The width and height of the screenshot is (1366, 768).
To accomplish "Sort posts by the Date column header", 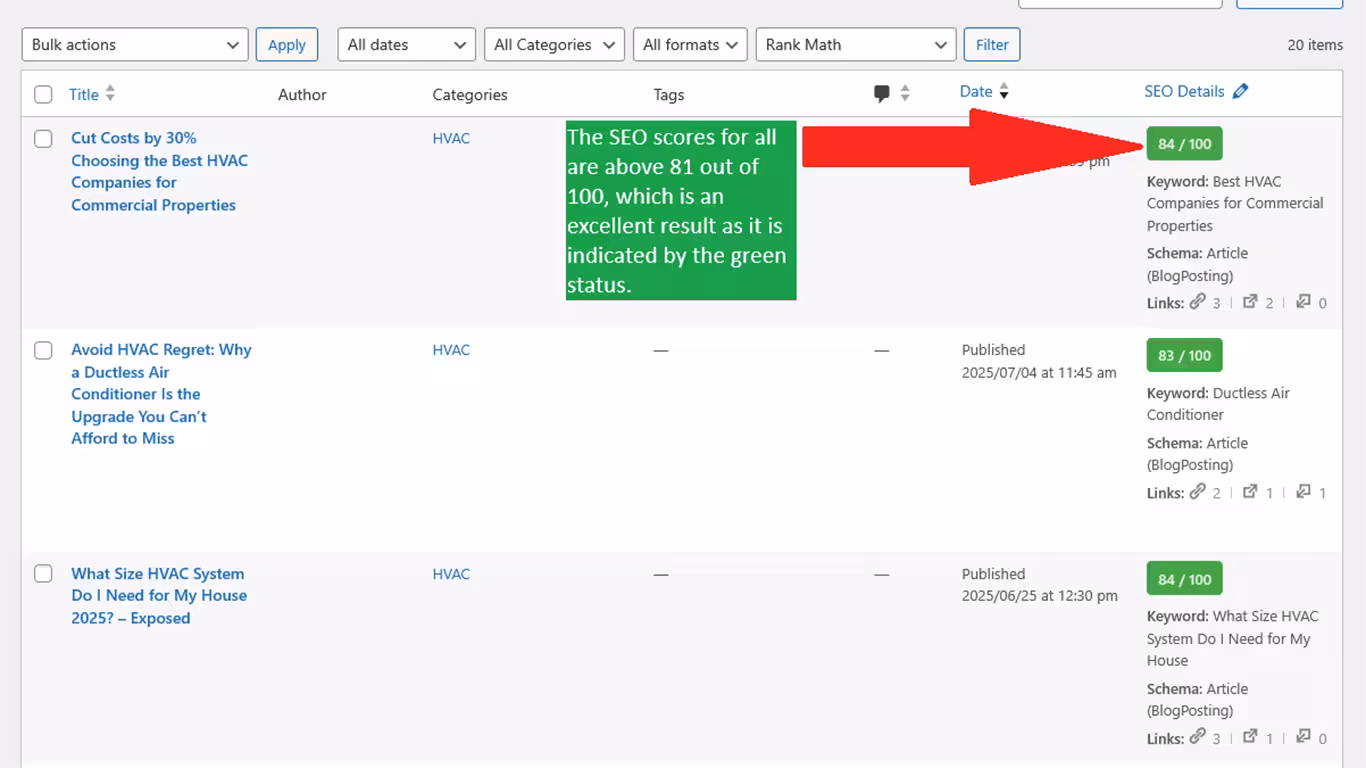I will [x=975, y=92].
